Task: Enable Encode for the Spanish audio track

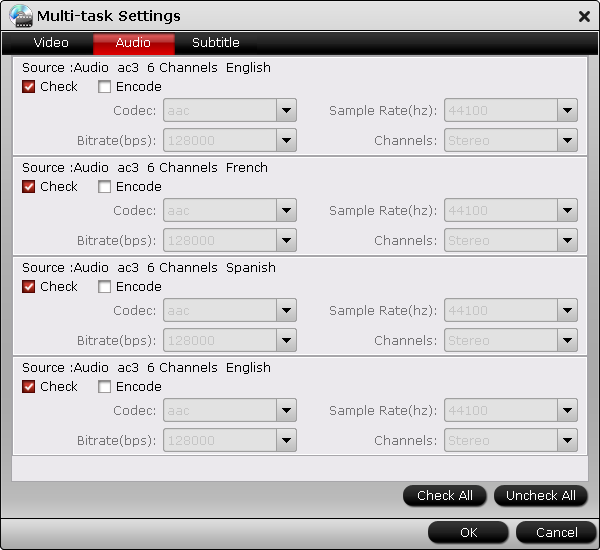Action: click(x=104, y=287)
